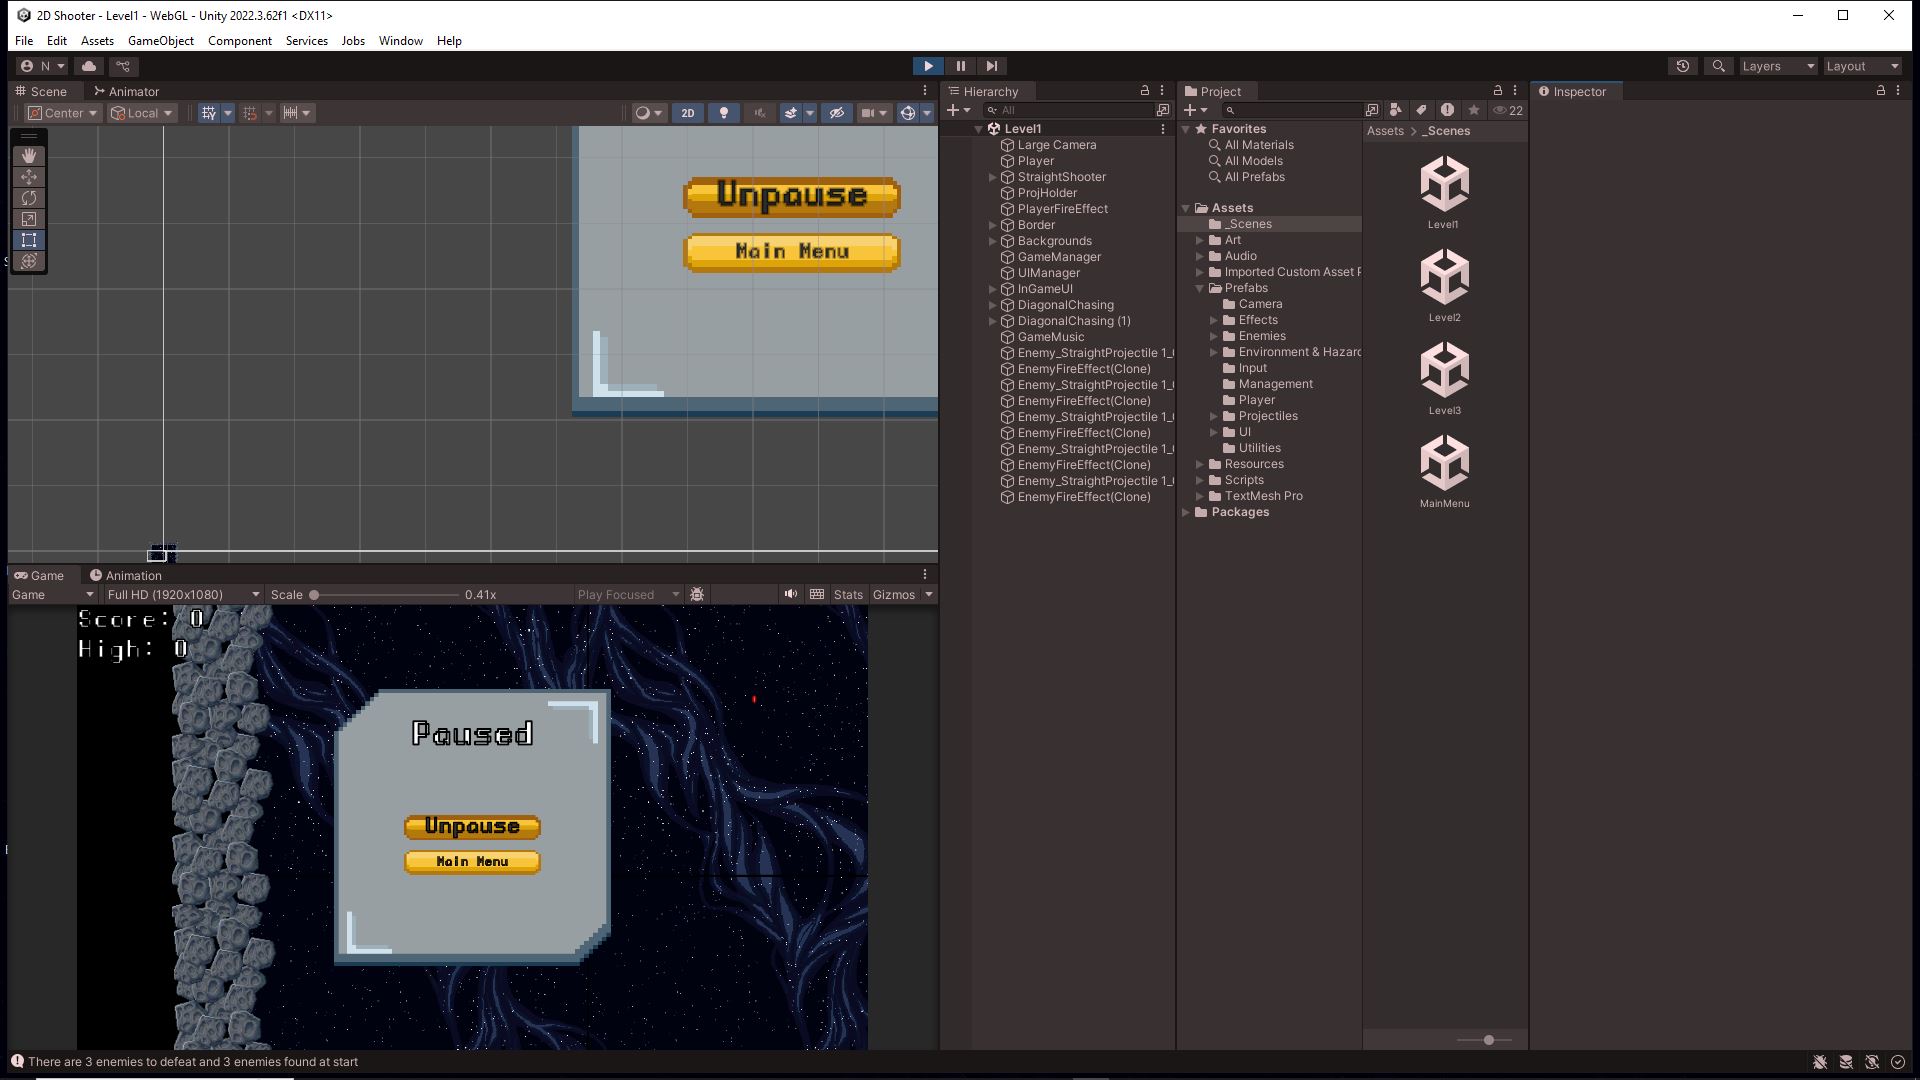Select the Move tool
Screen dimensions: 1920x1080
[x=29, y=177]
